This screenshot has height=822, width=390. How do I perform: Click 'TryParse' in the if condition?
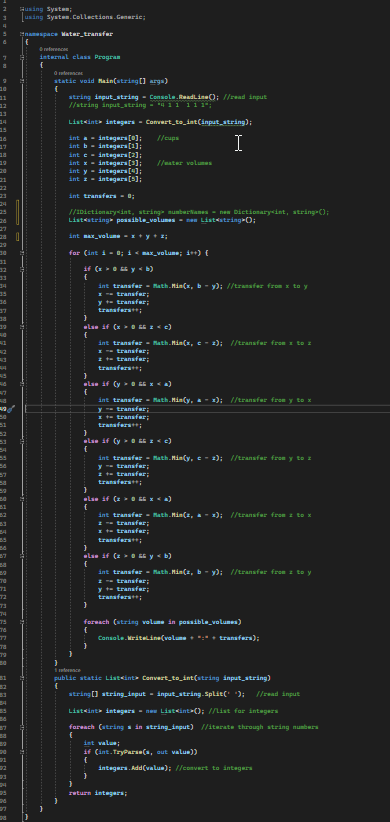(127, 752)
